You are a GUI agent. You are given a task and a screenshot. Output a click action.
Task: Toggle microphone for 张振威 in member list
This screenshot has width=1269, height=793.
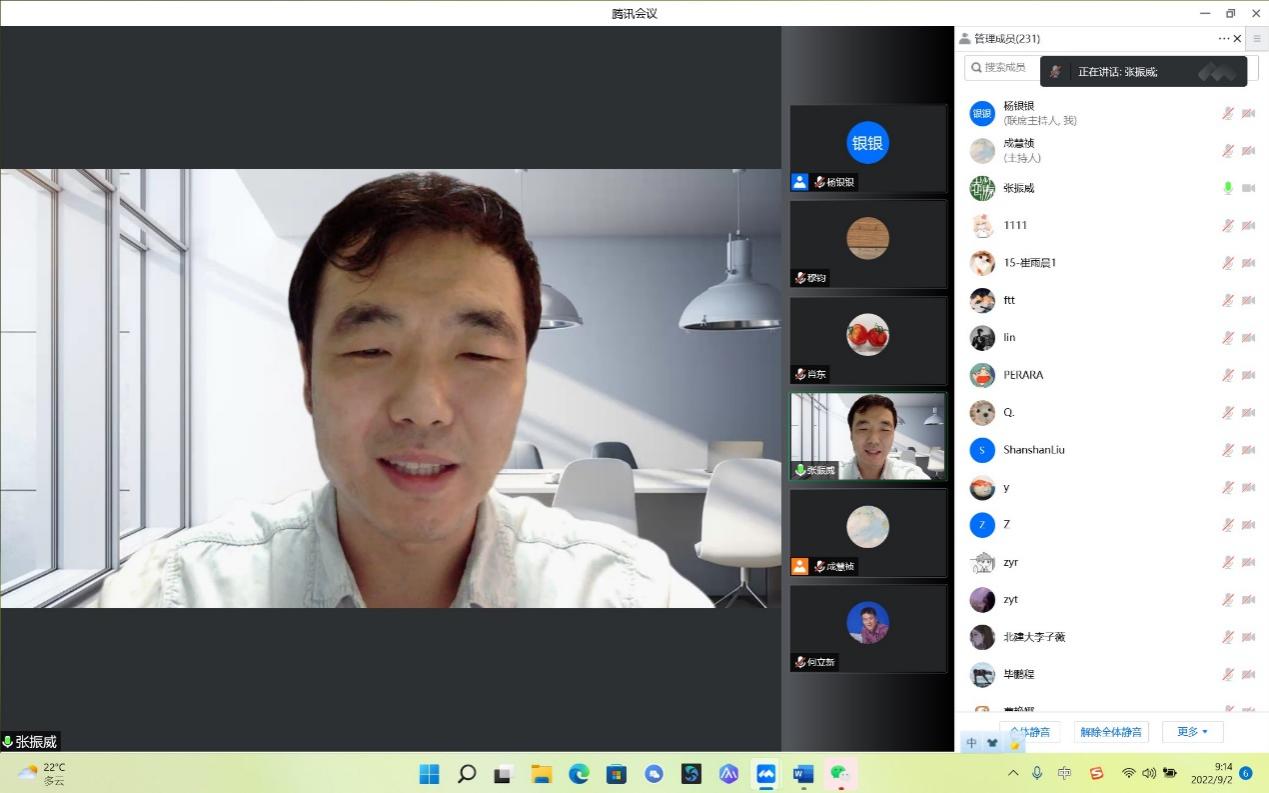tap(1228, 188)
